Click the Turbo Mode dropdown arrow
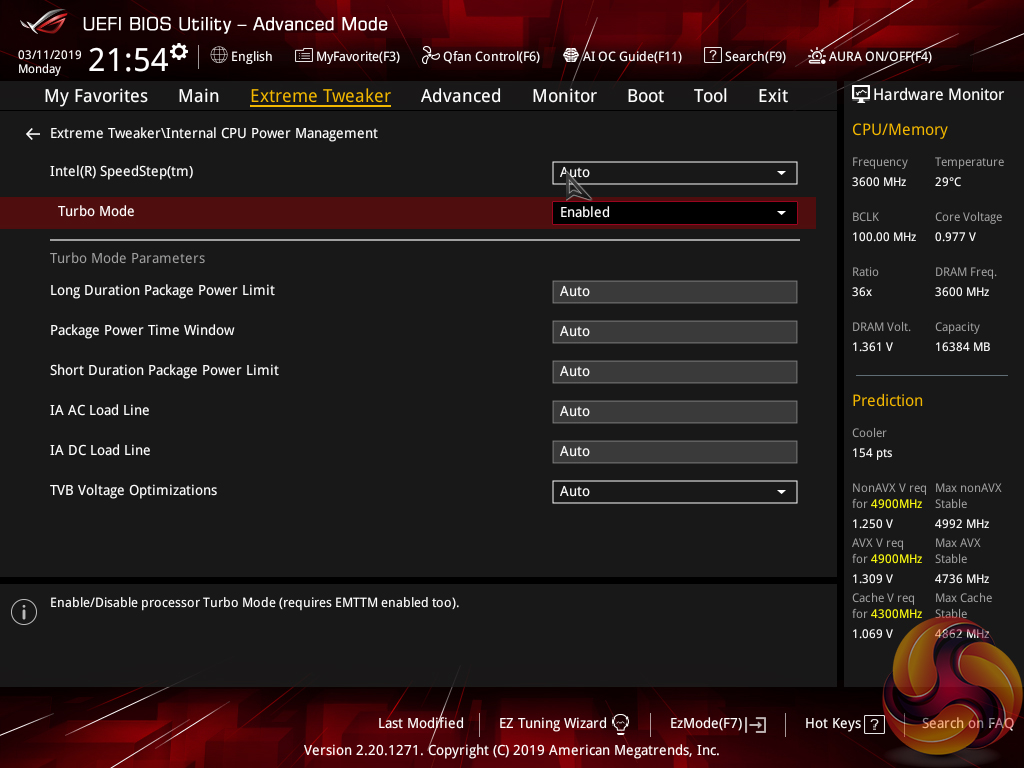Screen dimensions: 1024x768 coord(781,213)
